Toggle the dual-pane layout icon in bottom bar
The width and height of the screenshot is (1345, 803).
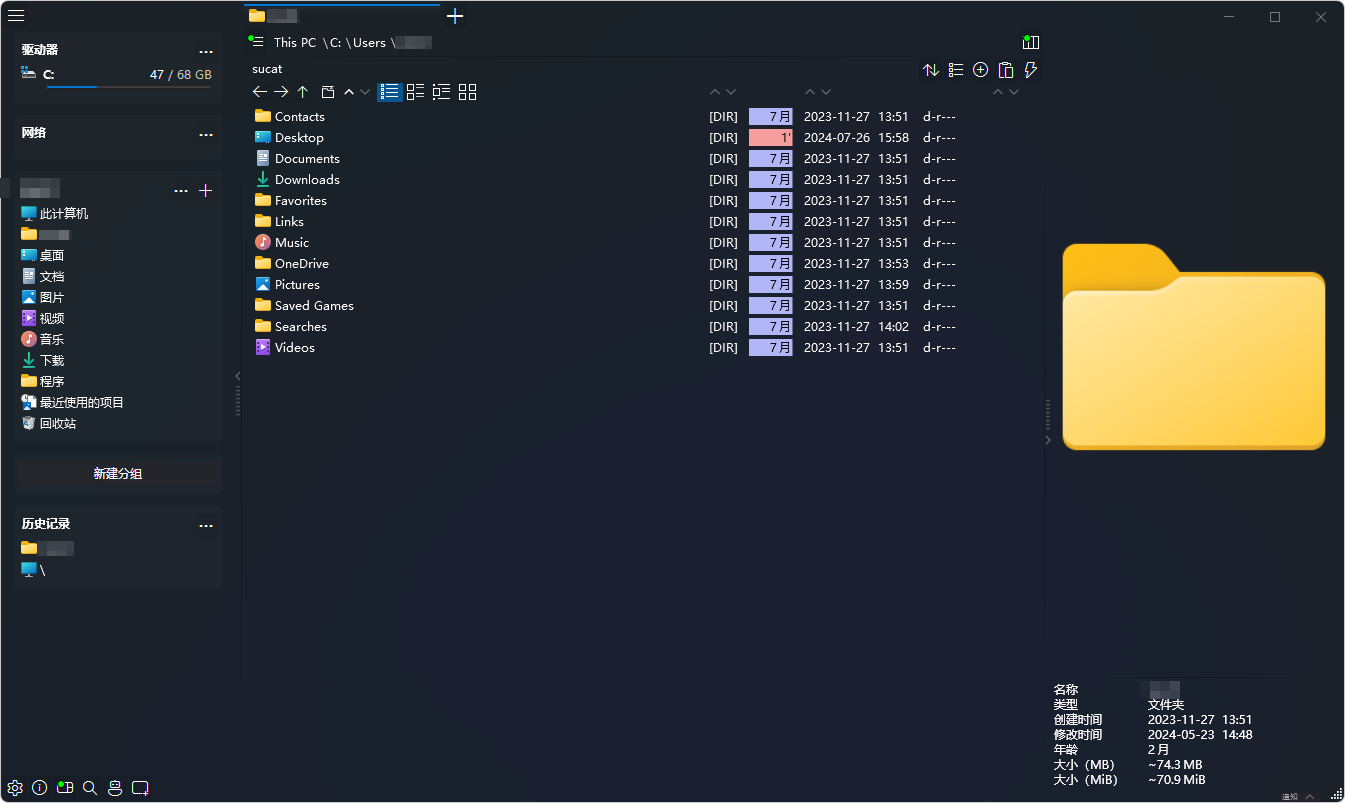coord(65,788)
